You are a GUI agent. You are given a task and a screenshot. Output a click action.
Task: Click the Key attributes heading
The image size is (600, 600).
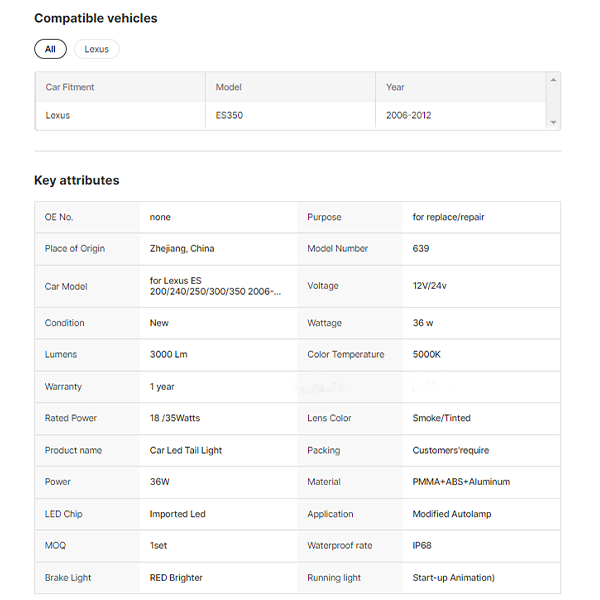click(77, 181)
